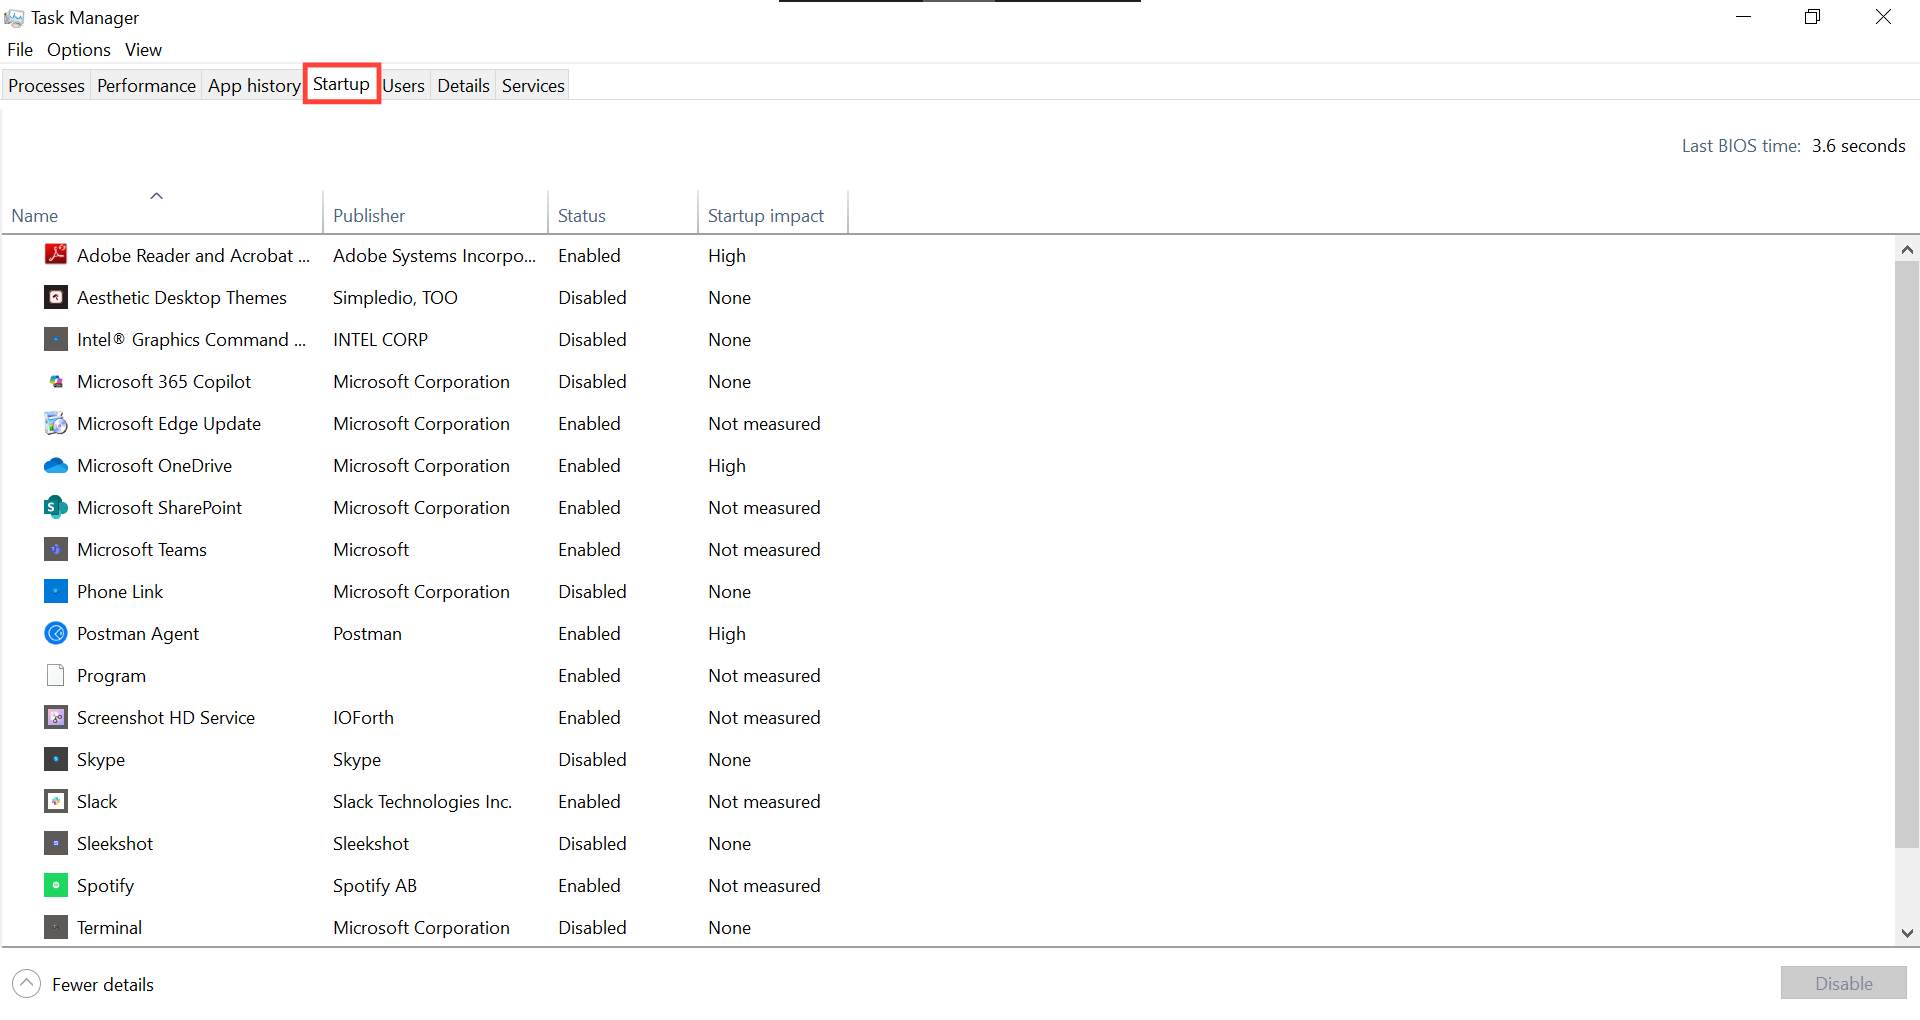This screenshot has width=1920, height=1020.
Task: Click the Slack icon
Action: click(56, 801)
